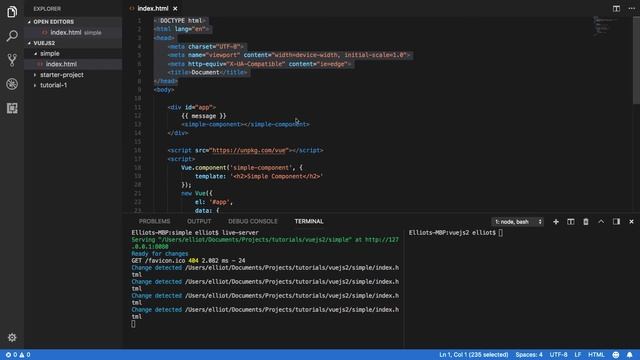Change file encoding UTF-8
Screen dimensions: 640x360
[x=558, y=355]
